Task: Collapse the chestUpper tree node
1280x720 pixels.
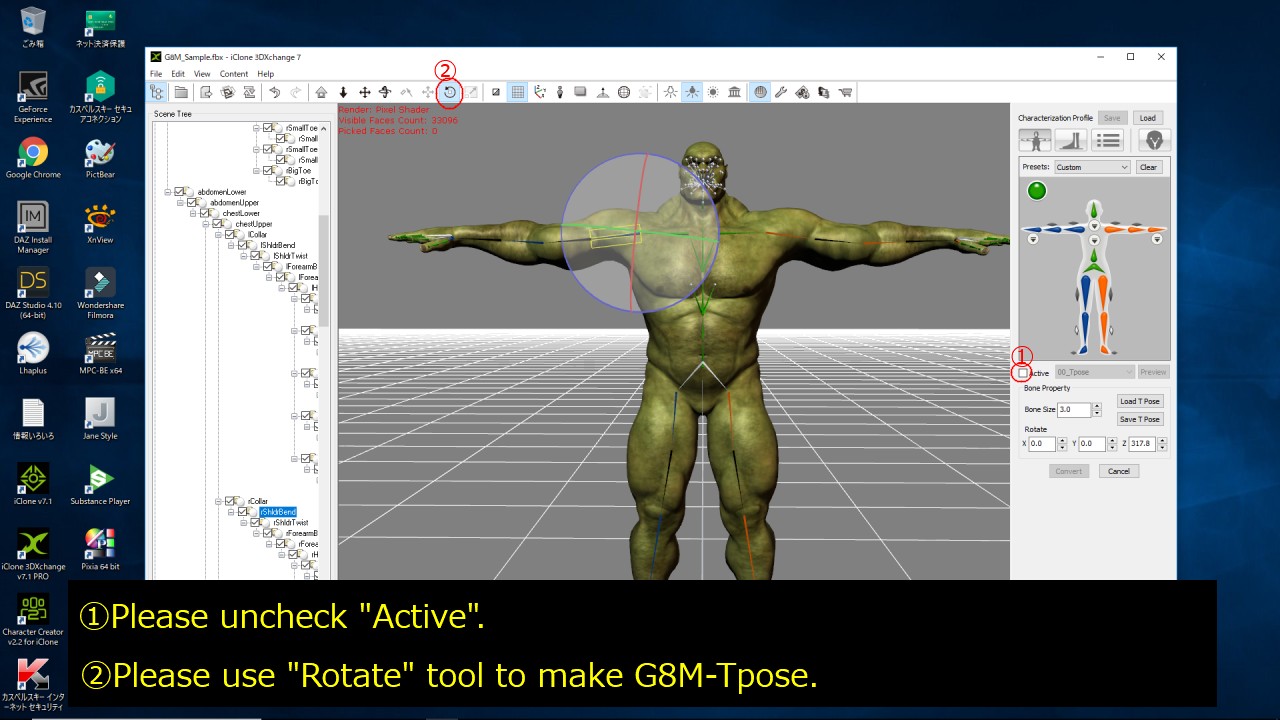Action: pyautogui.click(x=206, y=224)
